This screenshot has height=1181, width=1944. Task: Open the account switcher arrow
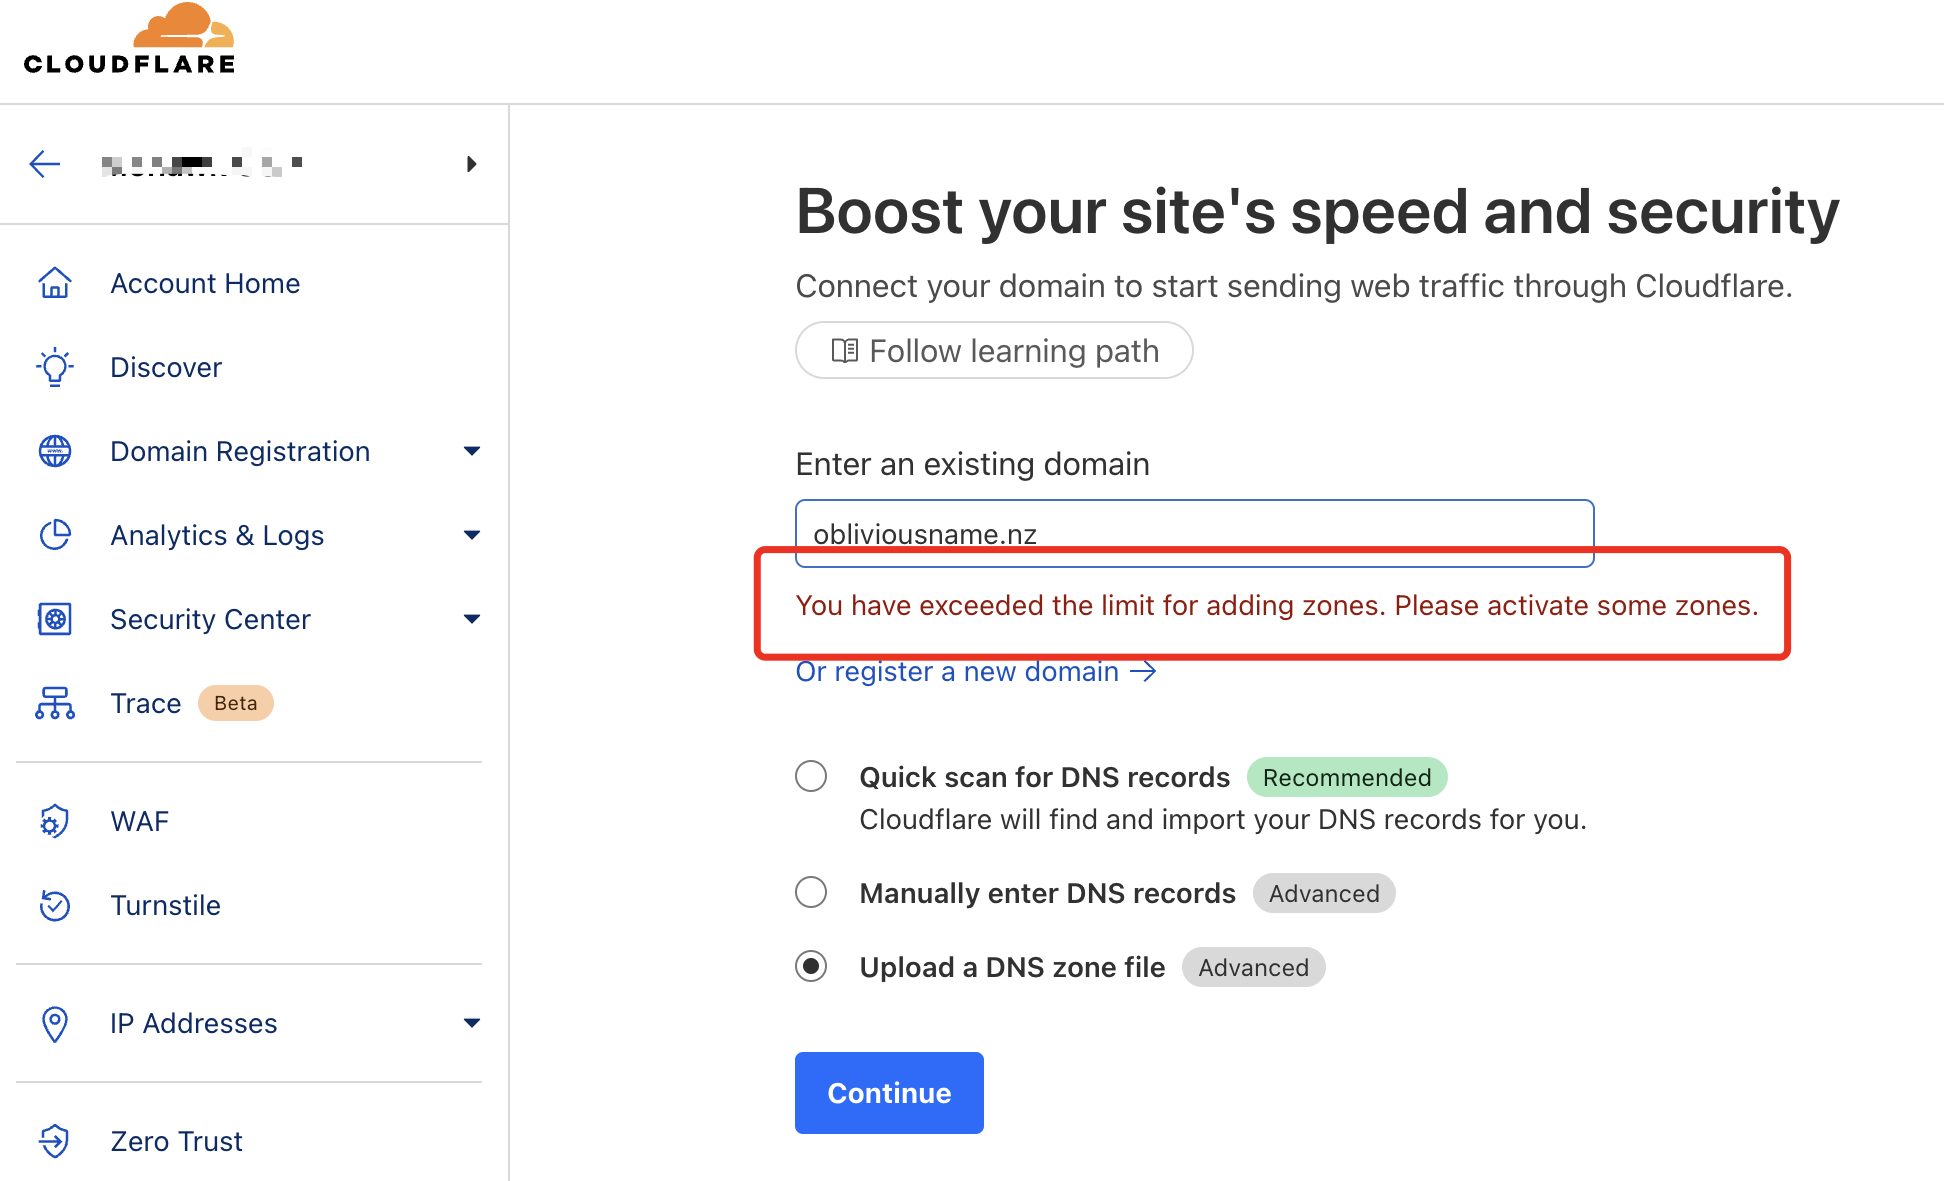tap(471, 164)
